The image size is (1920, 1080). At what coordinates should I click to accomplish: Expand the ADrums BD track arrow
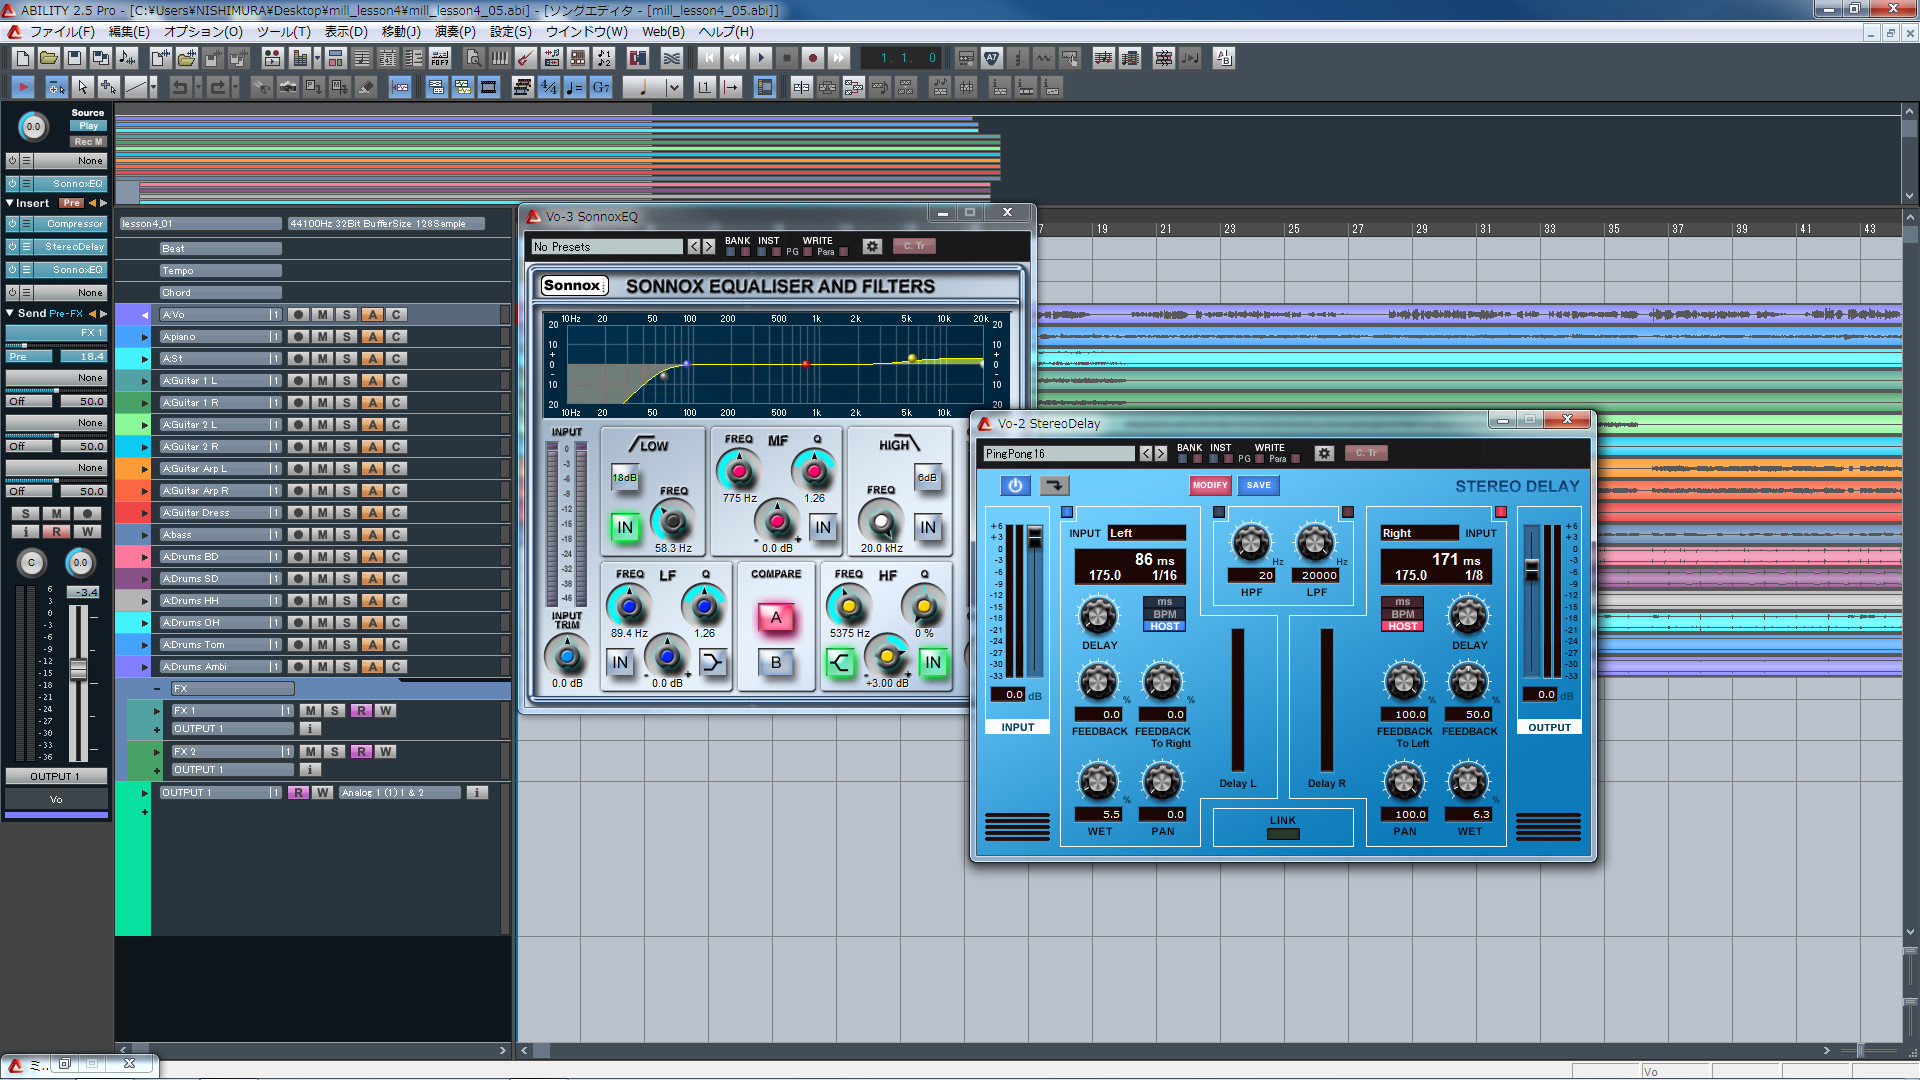(x=144, y=557)
